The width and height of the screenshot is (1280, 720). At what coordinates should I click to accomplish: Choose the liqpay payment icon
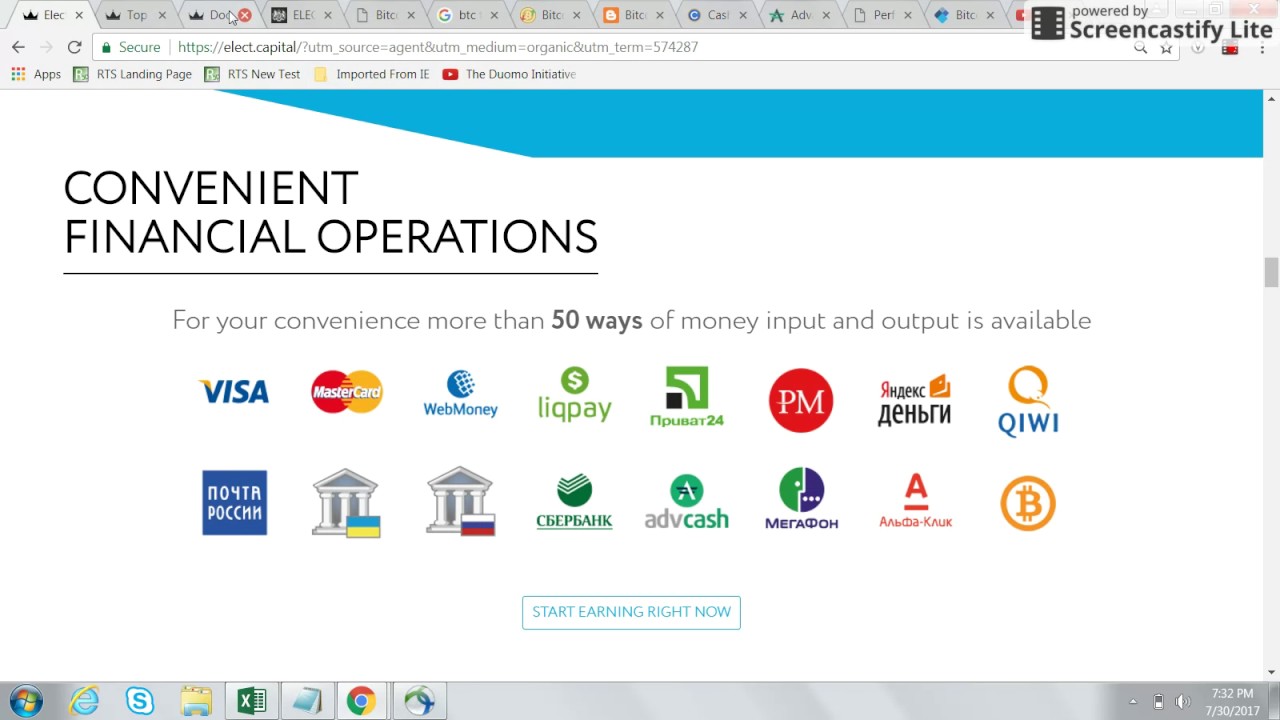[575, 395]
